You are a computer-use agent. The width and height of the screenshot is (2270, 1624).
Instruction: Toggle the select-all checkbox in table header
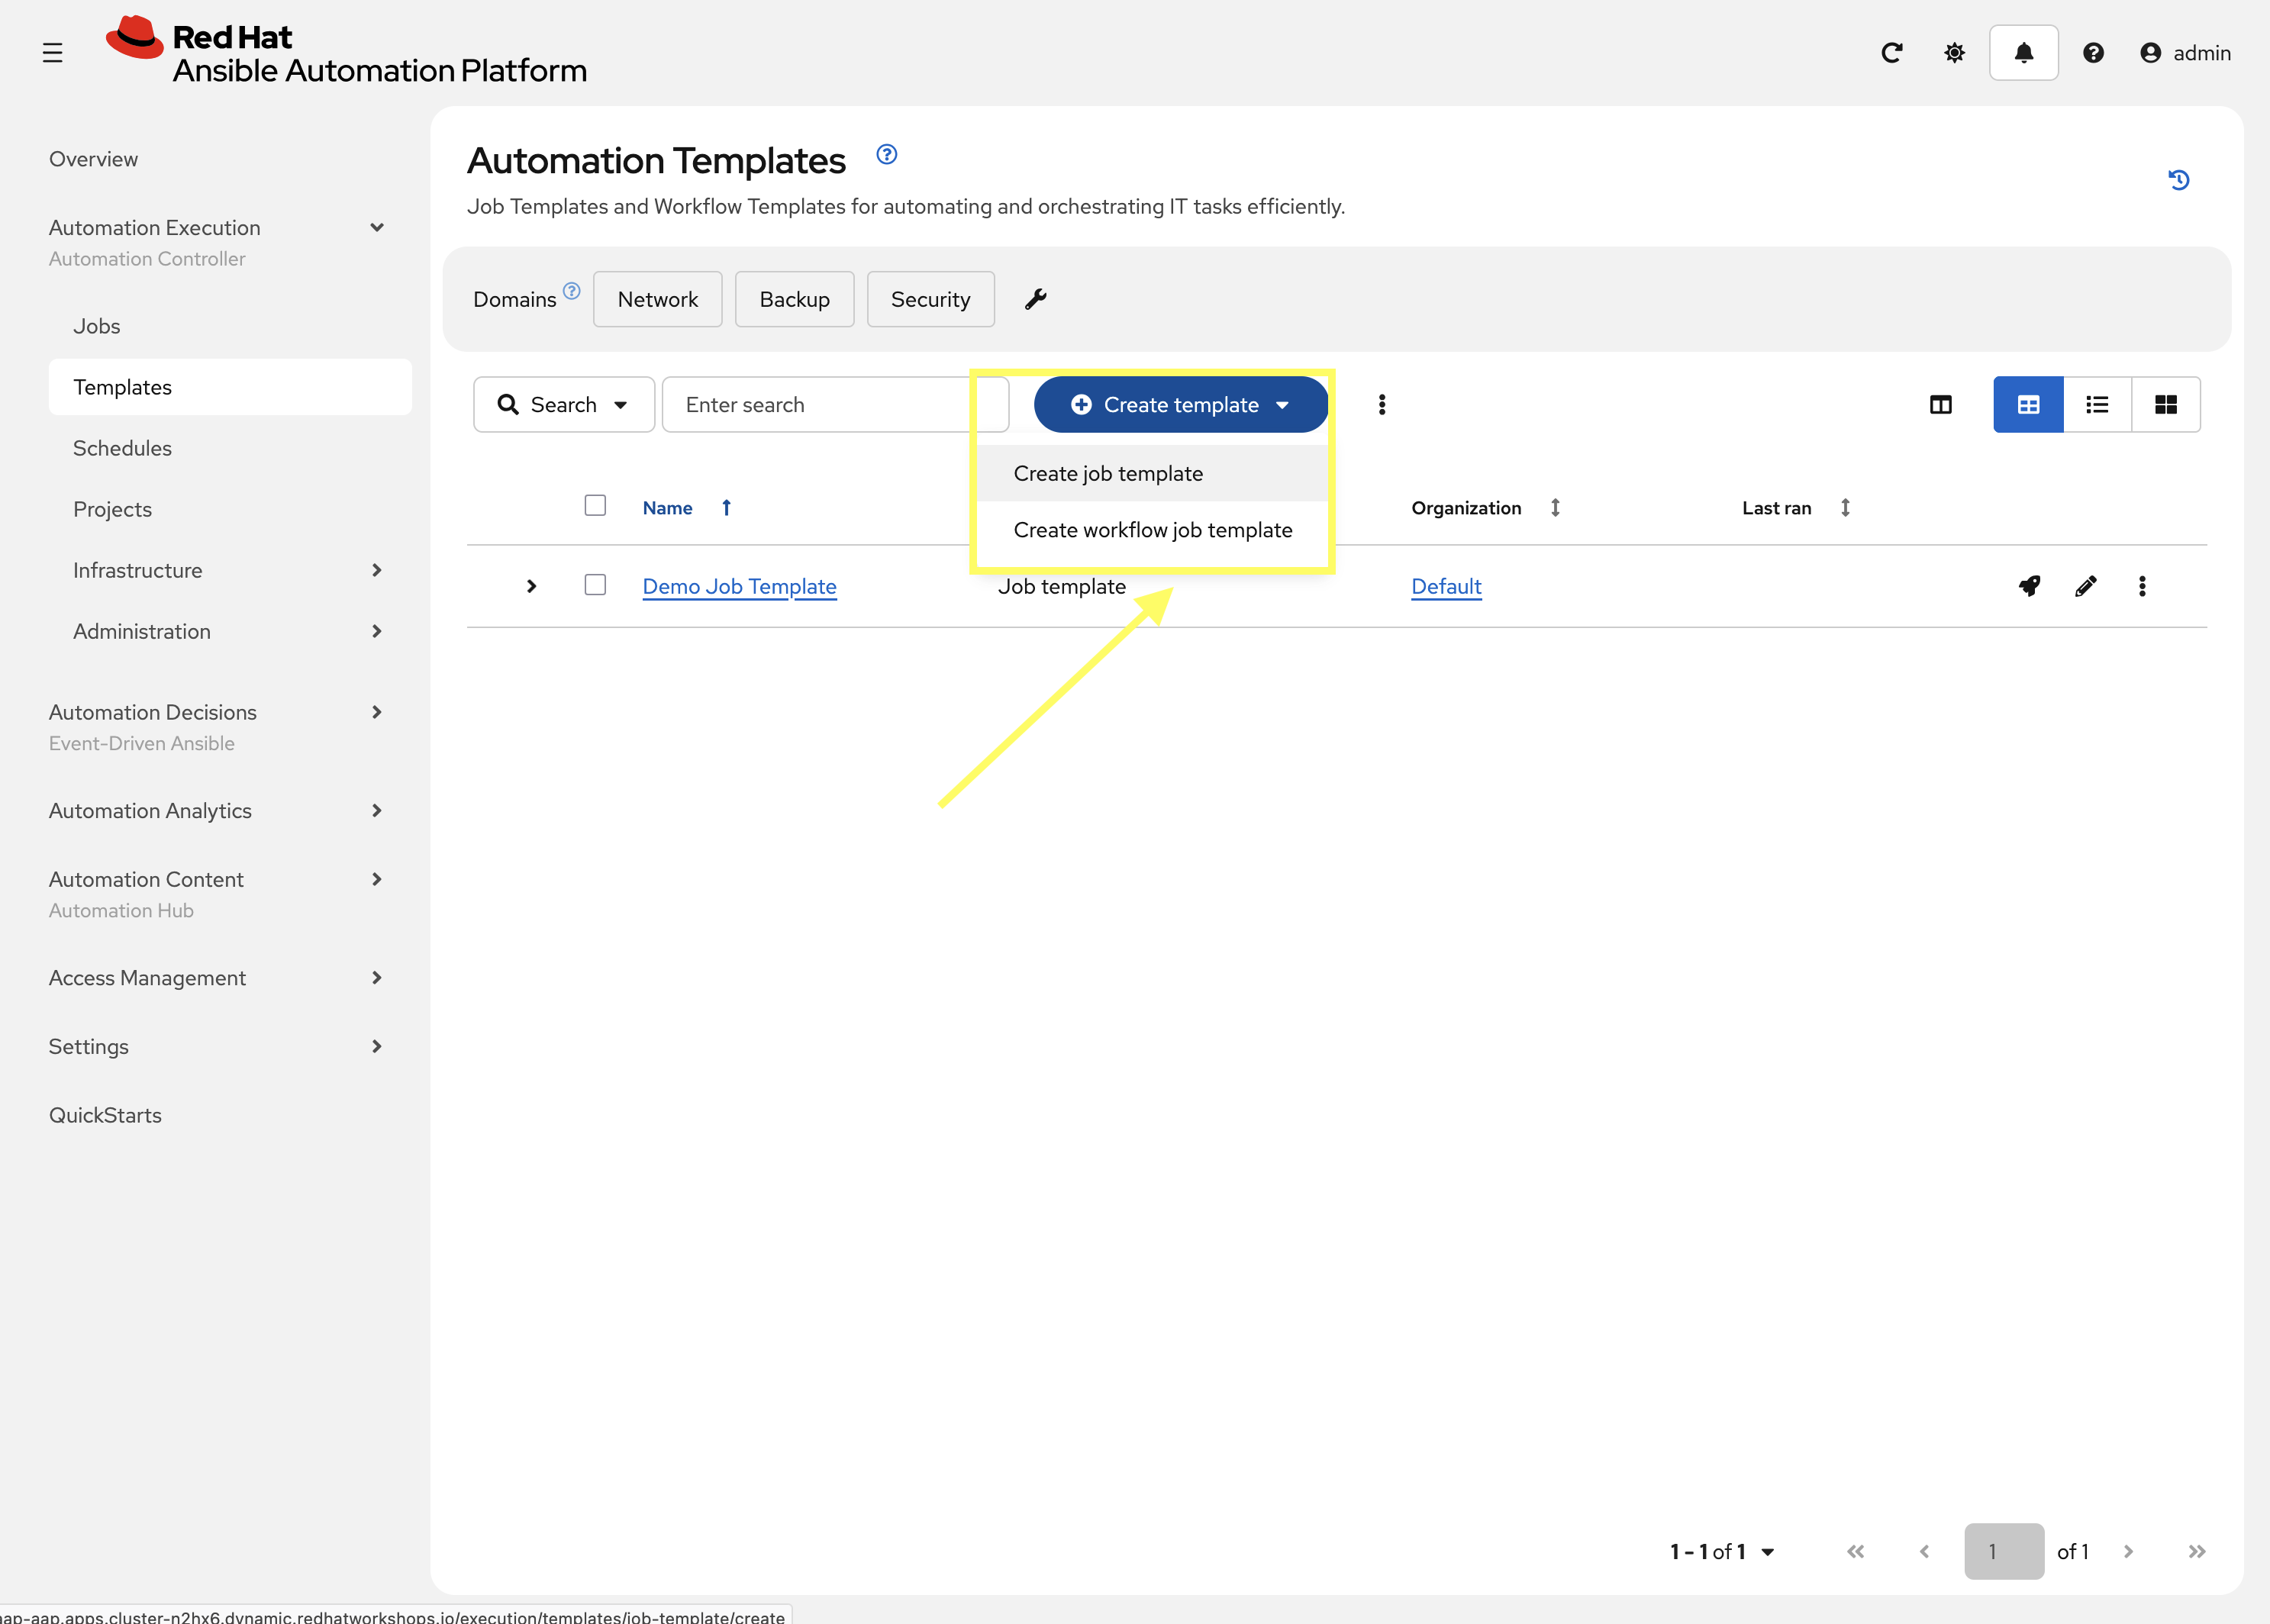(x=595, y=506)
